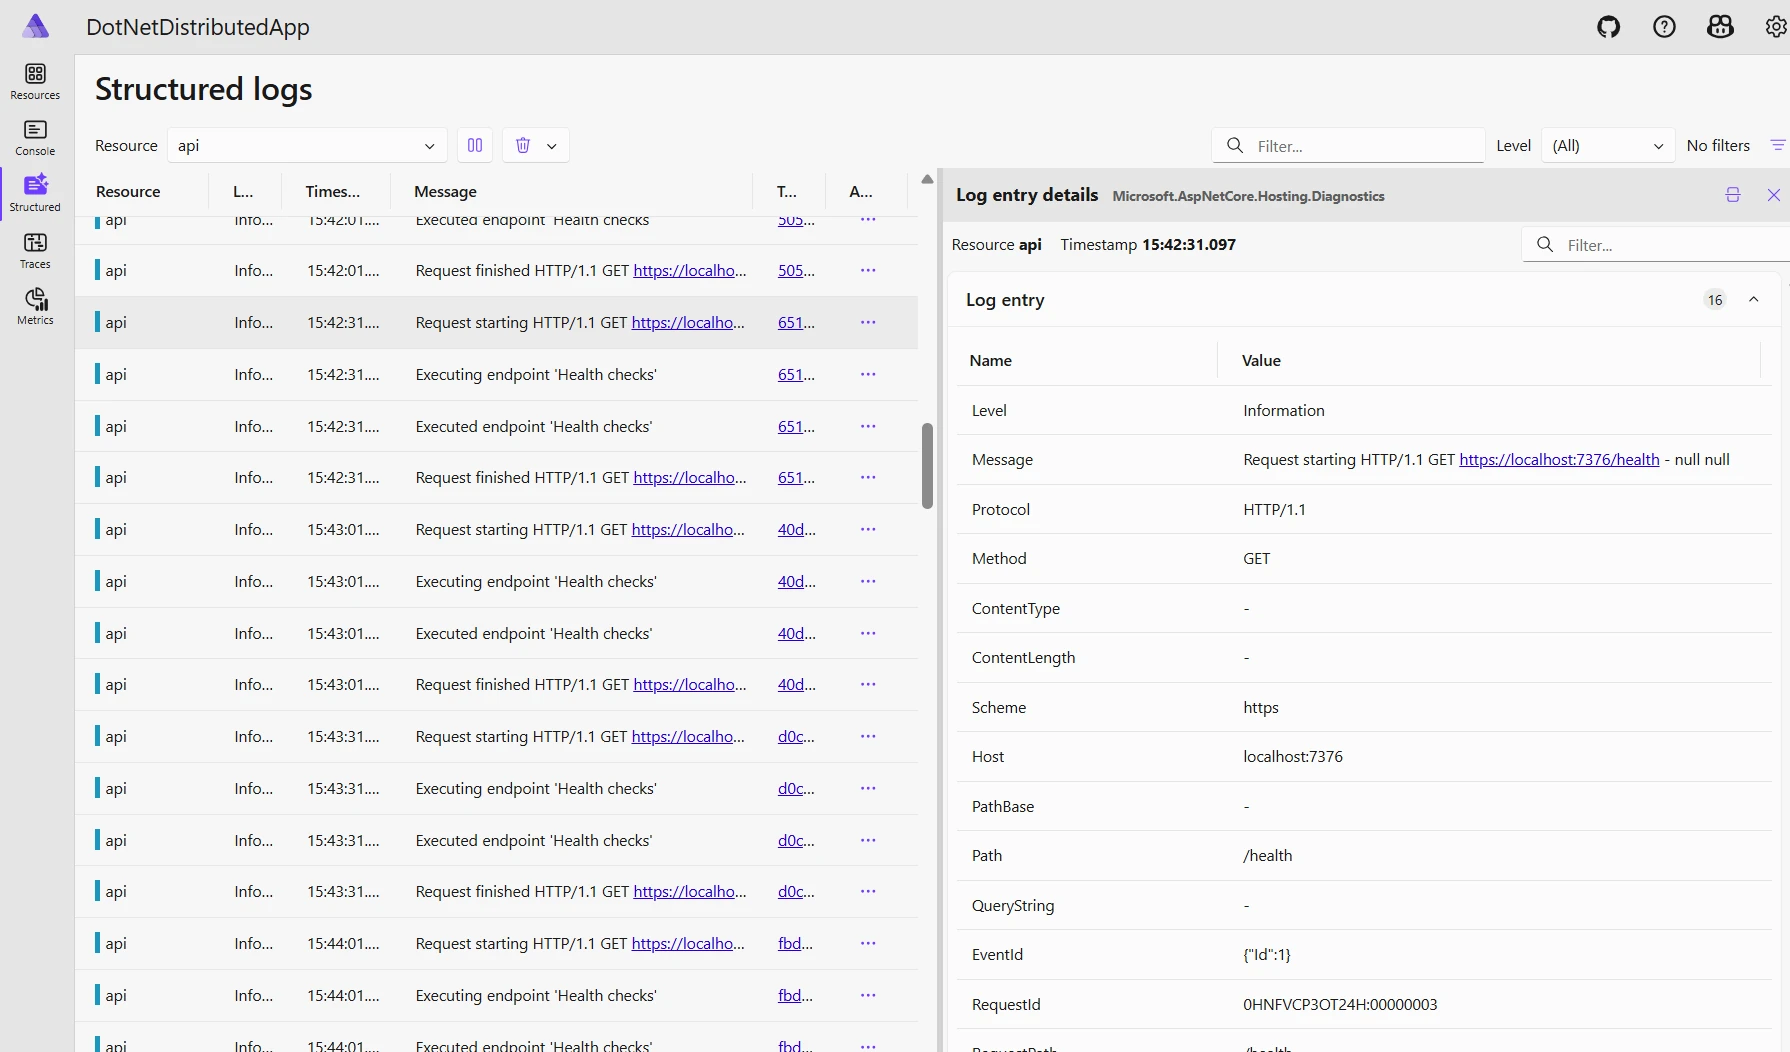Expand the remove logs dropdown arrow
Image resolution: width=1790 pixels, height=1052 pixels.
pyautogui.click(x=551, y=146)
